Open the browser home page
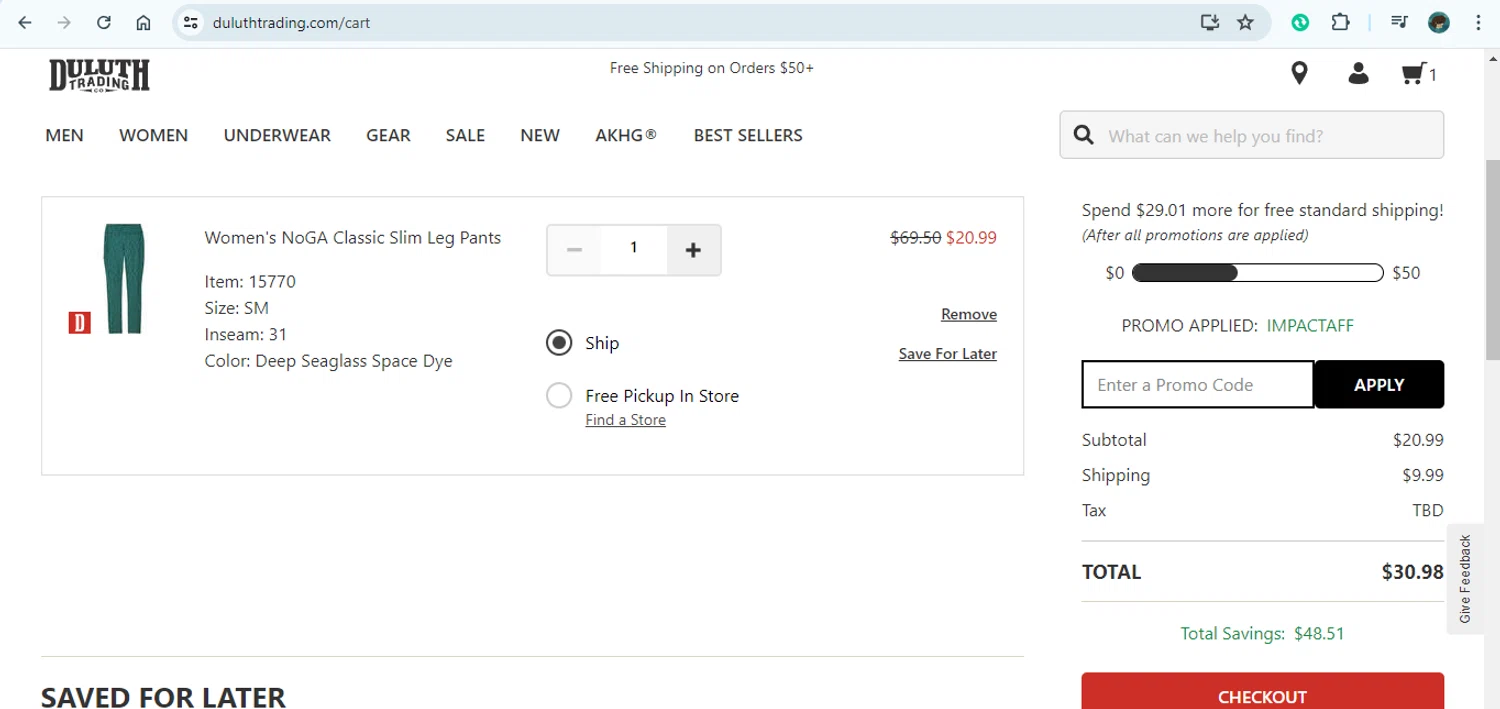Image resolution: width=1500 pixels, height=709 pixels. click(143, 22)
